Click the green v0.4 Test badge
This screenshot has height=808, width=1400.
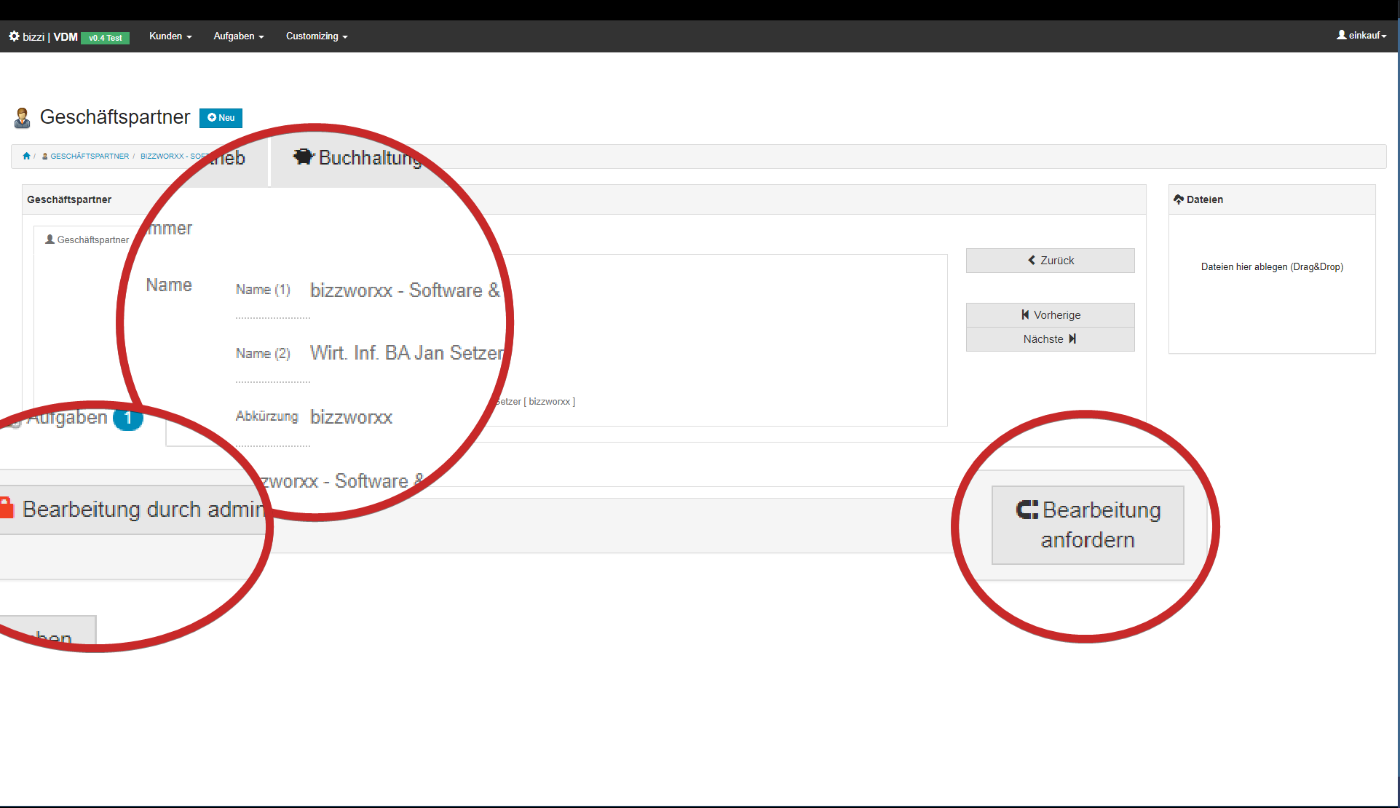tap(105, 38)
